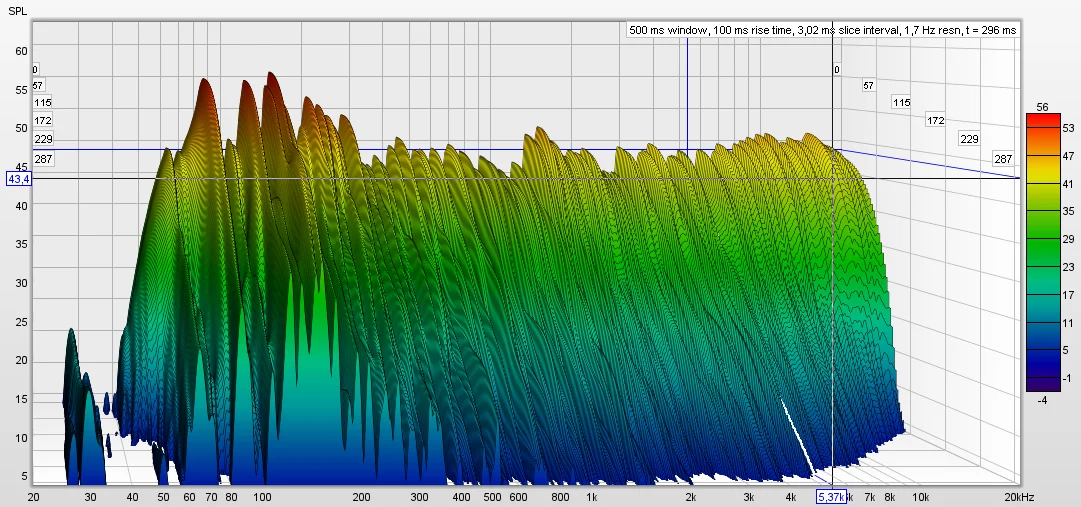Click the -4 minimum label below color scale
The image size is (1081, 507).
click(x=1042, y=399)
